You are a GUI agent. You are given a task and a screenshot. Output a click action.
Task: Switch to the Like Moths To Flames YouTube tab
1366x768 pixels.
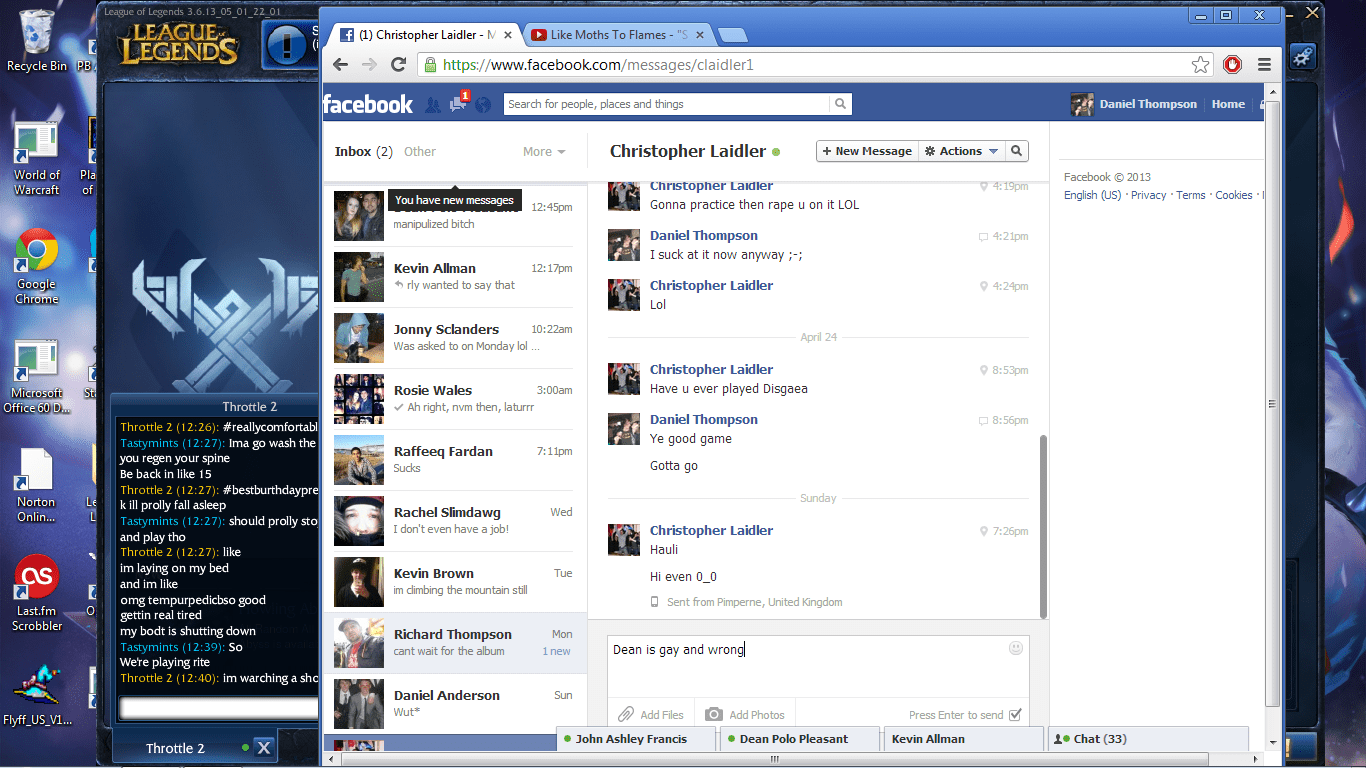coord(618,35)
